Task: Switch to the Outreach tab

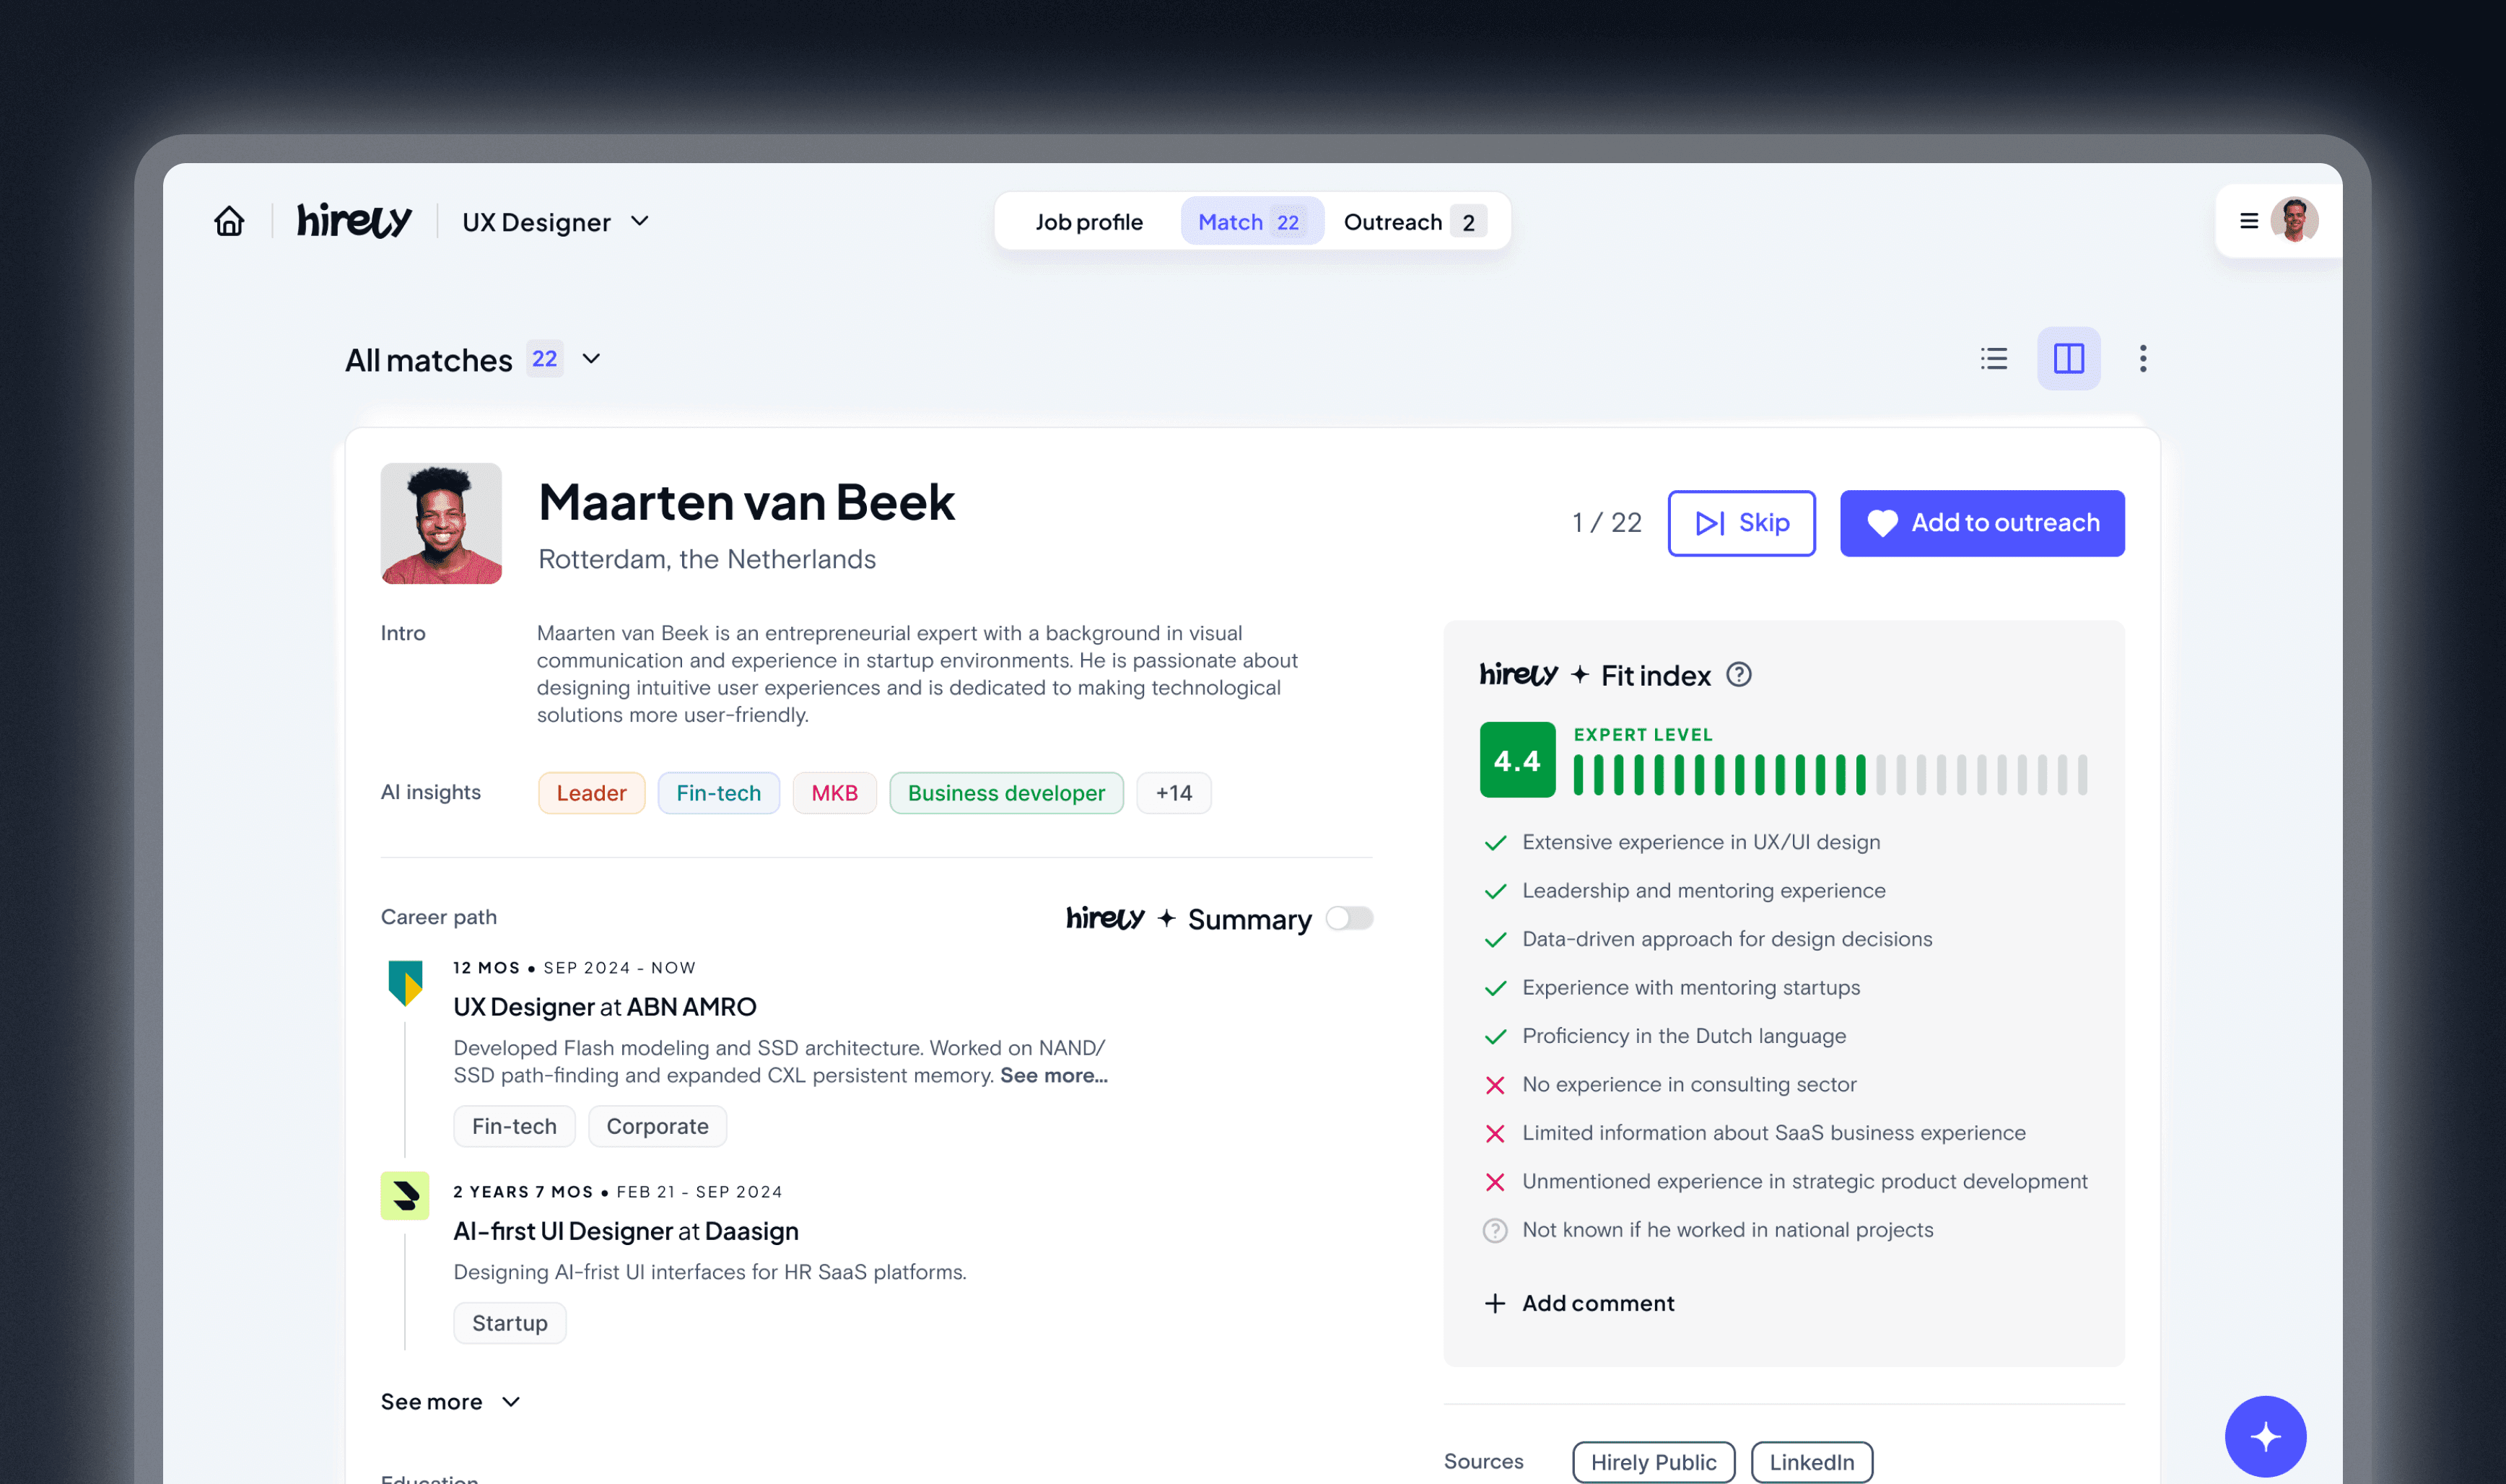Action: tap(1414, 222)
